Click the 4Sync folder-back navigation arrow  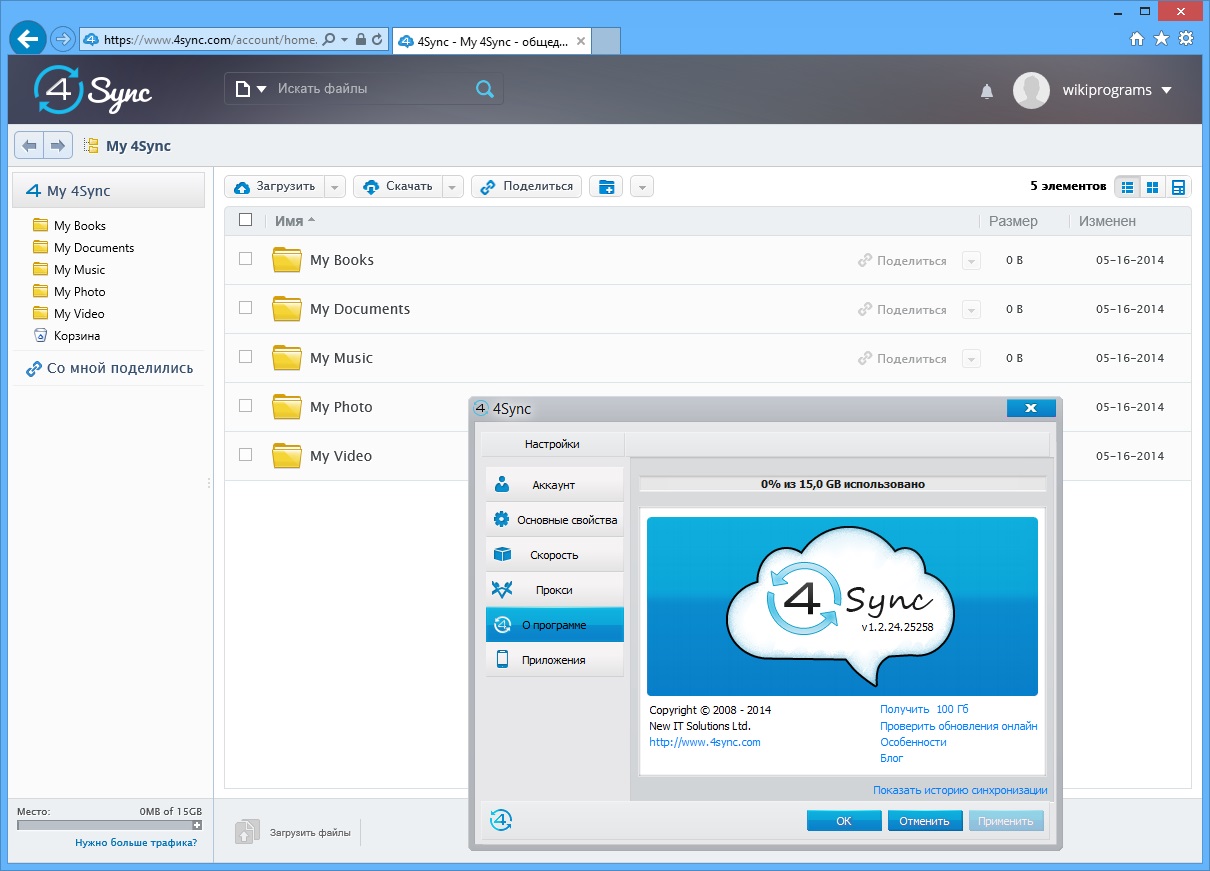(x=29, y=146)
